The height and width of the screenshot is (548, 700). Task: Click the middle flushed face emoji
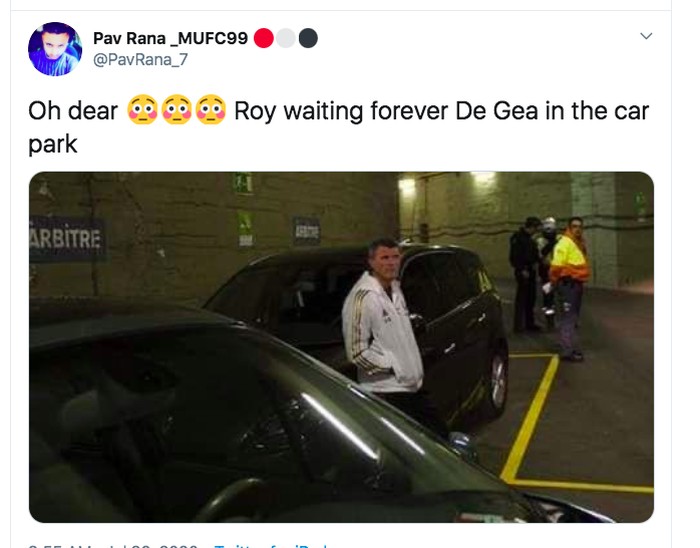[x=176, y=110]
